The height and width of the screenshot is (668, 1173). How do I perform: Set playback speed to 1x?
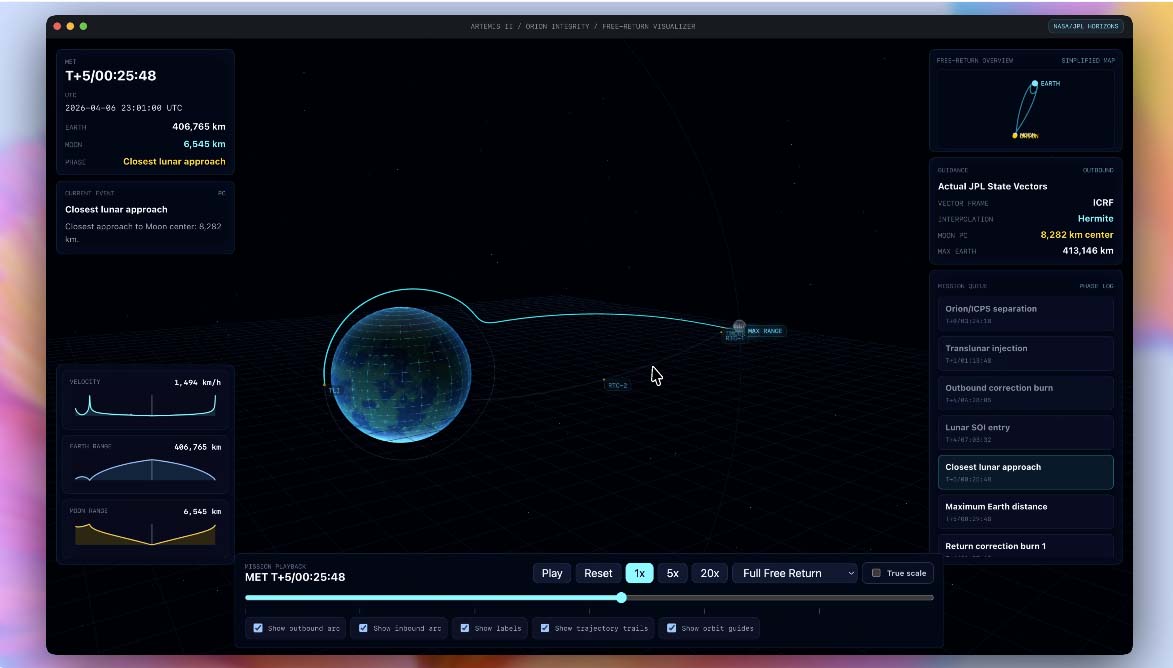pos(640,573)
